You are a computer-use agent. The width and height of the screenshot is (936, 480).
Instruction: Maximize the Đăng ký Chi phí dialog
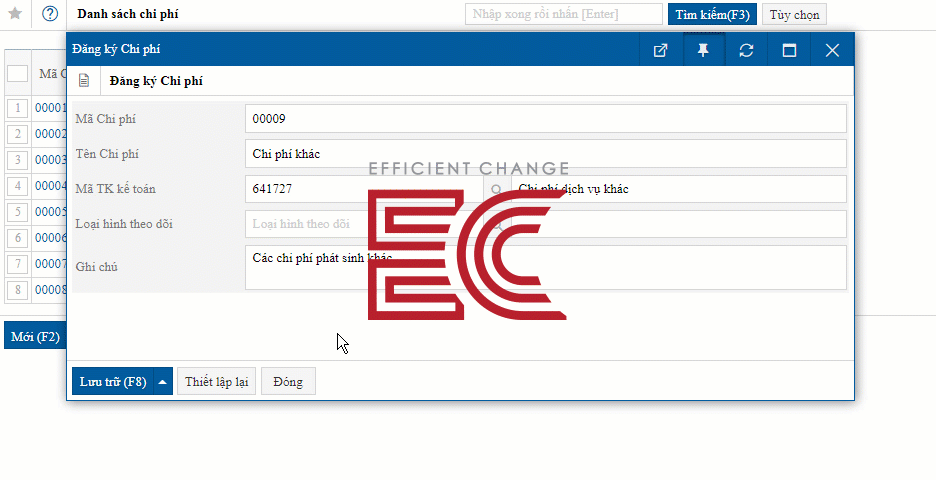789,50
